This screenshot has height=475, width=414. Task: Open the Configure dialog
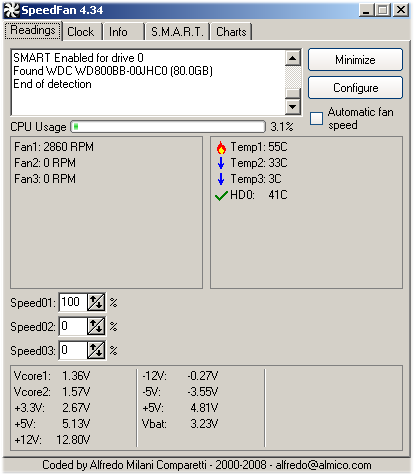[355, 88]
